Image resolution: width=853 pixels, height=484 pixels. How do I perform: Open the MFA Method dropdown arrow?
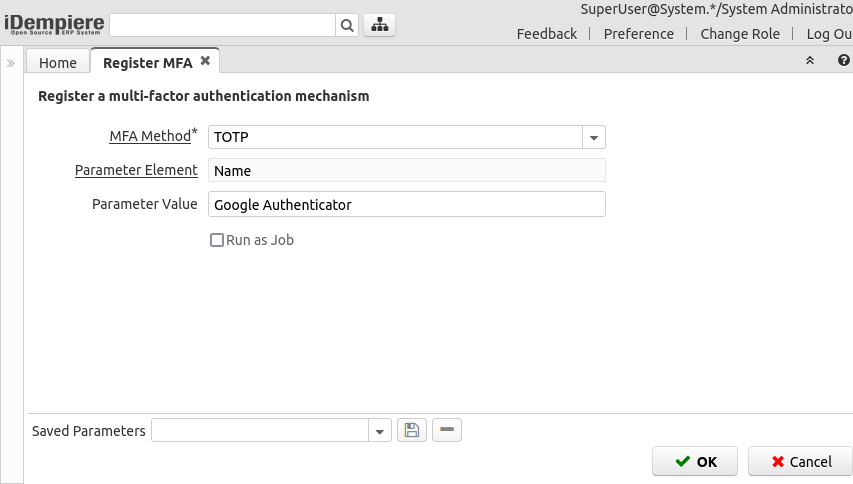[594, 137]
